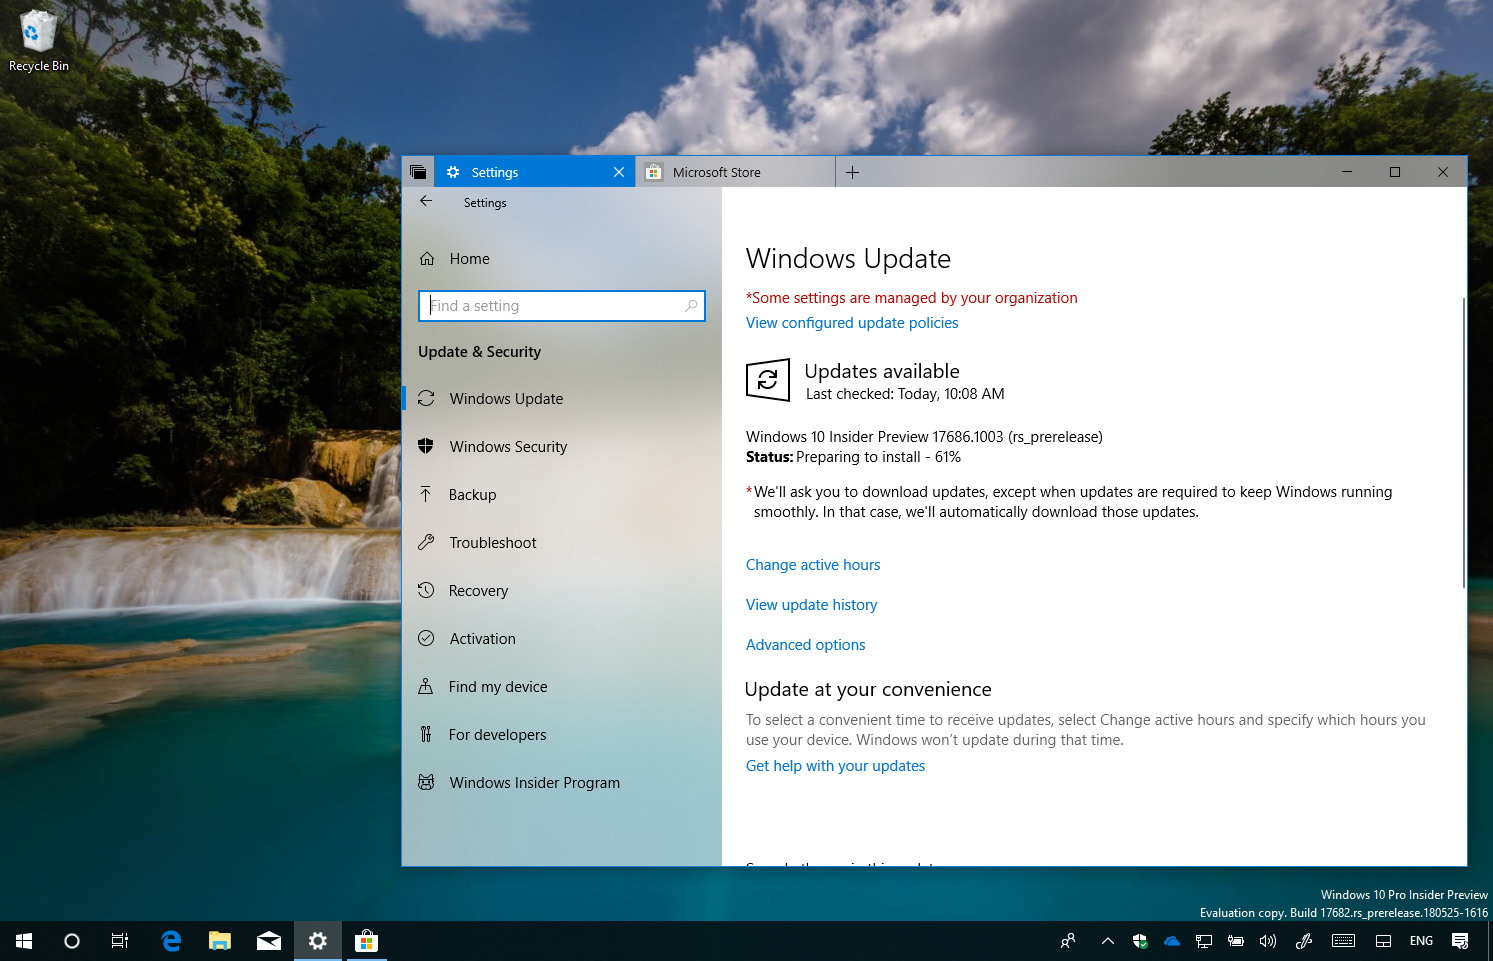1493x961 pixels.
Task: Go to Settings Home via the house icon
Action: pyautogui.click(x=428, y=258)
